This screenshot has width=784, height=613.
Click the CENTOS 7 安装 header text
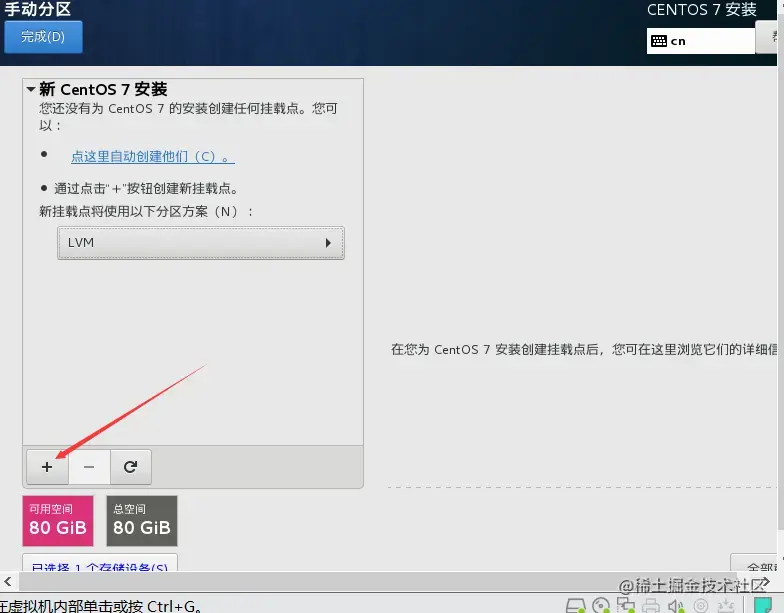[x=702, y=10]
